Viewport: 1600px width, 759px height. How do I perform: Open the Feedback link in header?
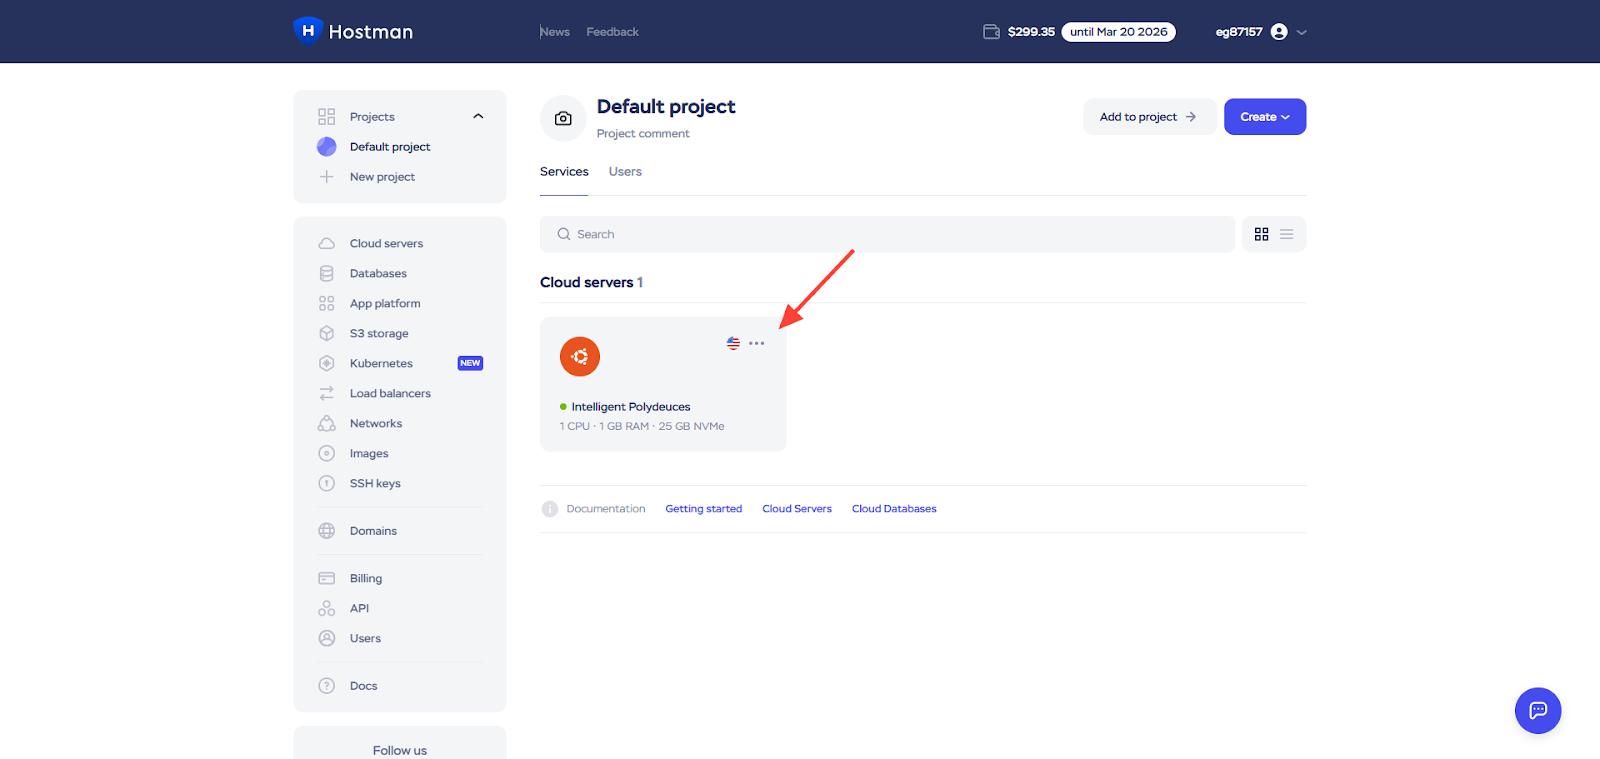click(x=612, y=32)
